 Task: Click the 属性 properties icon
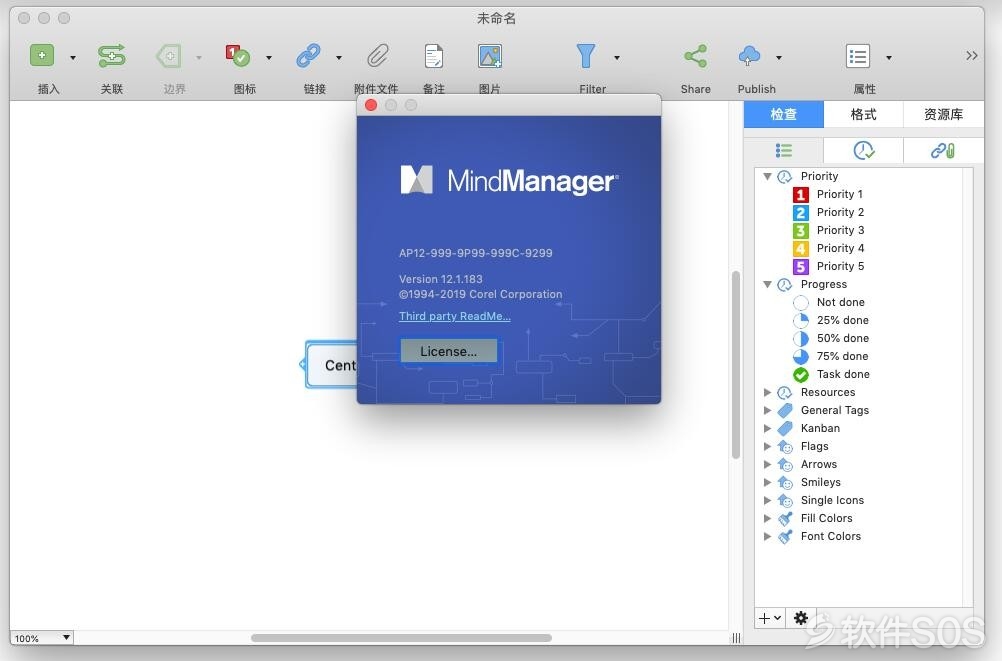(x=858, y=56)
